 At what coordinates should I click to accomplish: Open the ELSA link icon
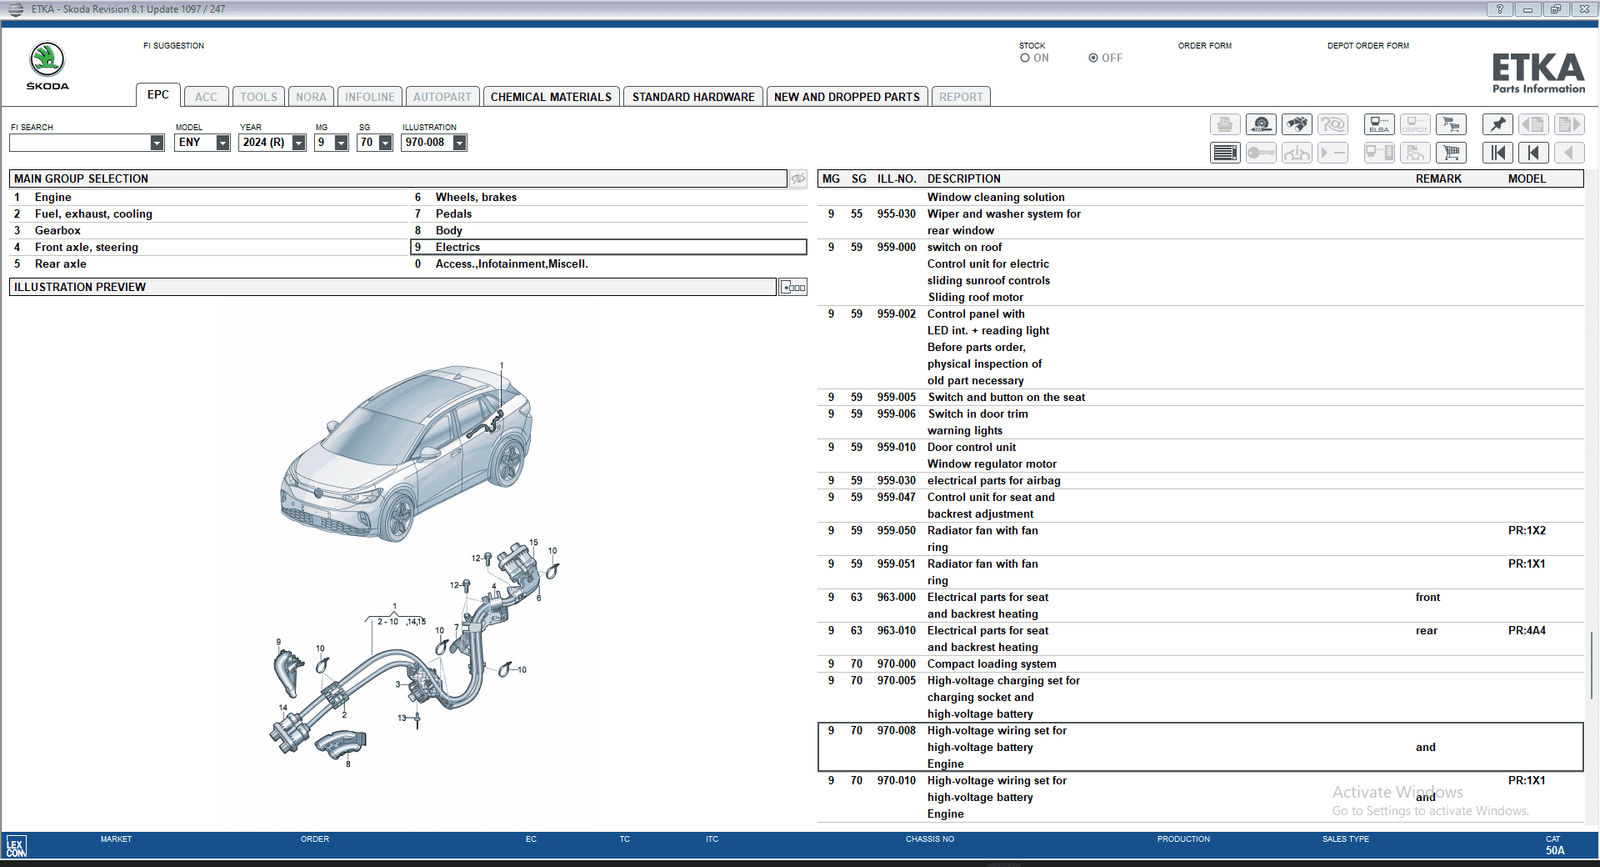(1379, 124)
